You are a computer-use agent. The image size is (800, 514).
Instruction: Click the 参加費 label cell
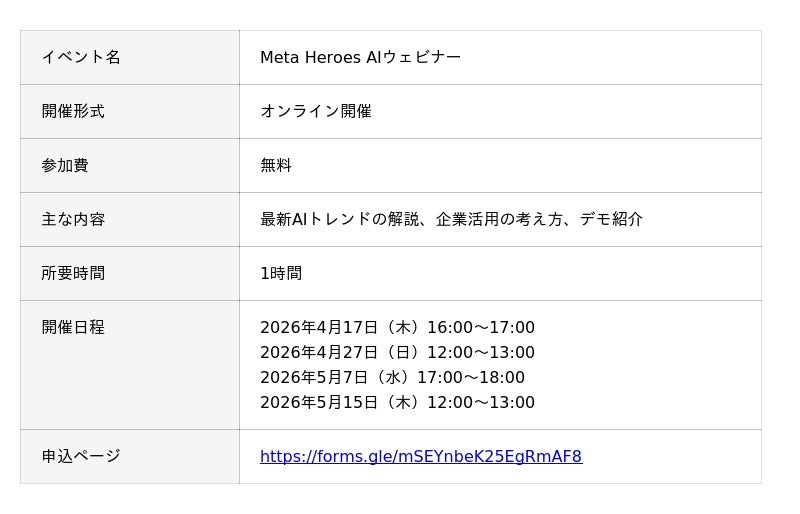click(65, 165)
